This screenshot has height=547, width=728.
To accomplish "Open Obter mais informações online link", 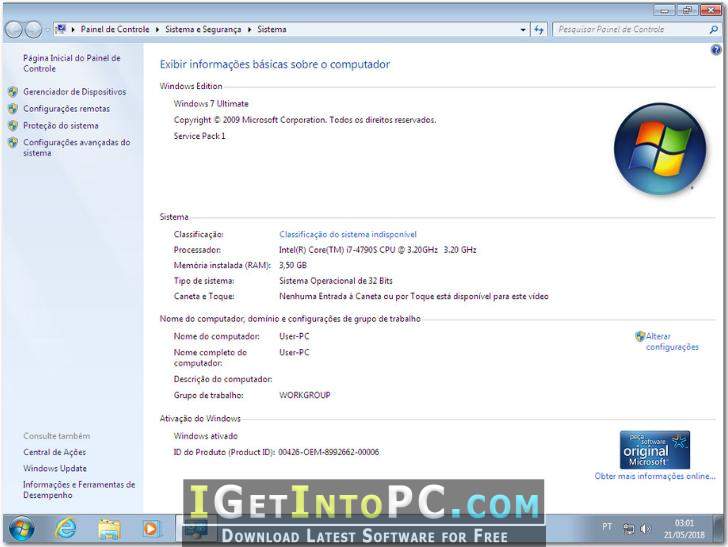I will coord(655,476).
